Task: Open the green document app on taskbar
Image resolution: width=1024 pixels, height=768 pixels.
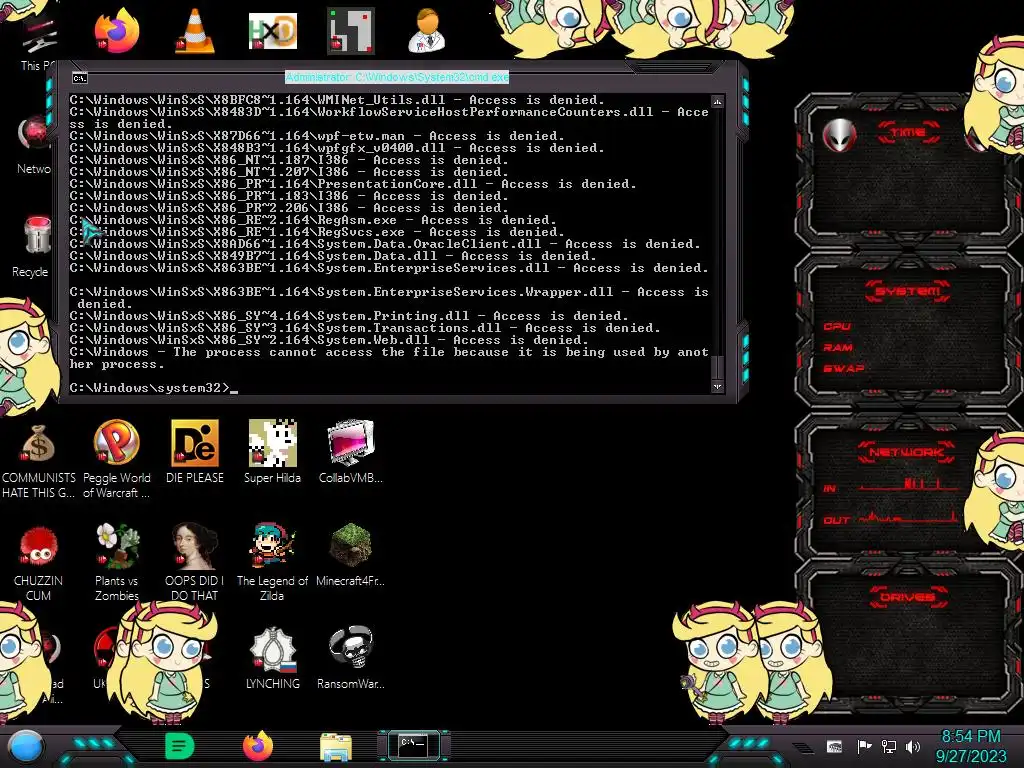Action: (180, 746)
